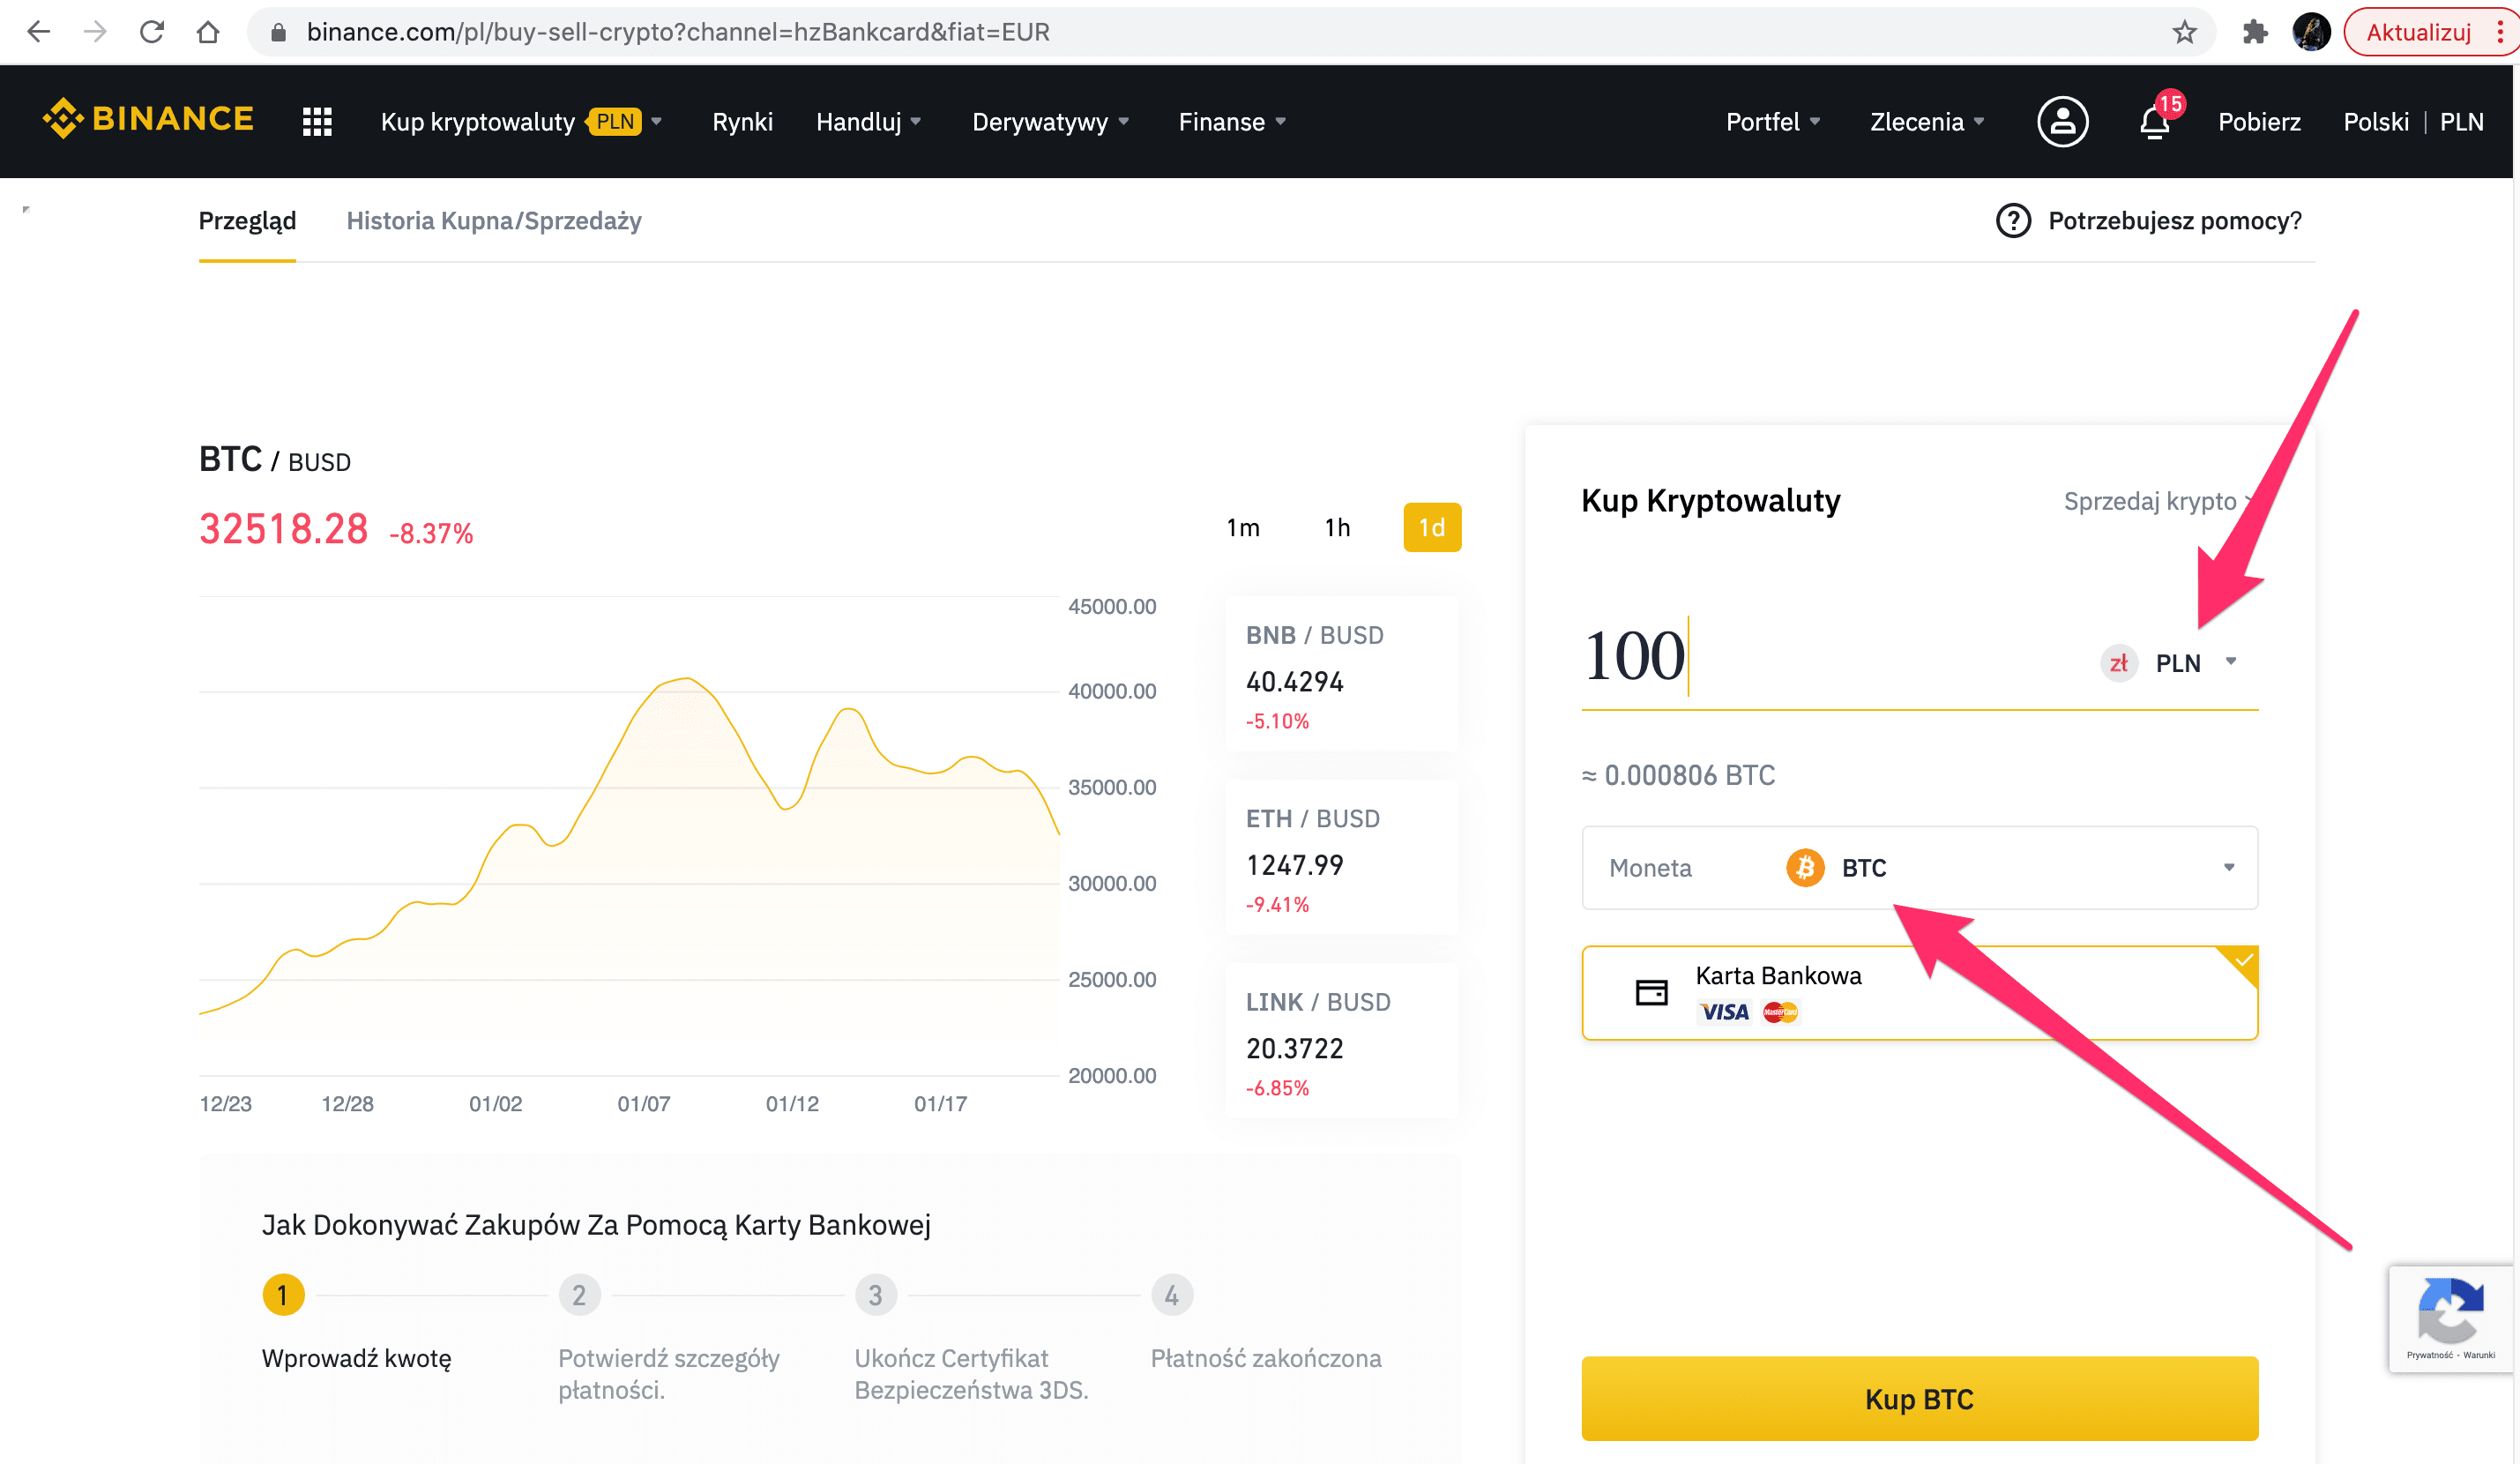The height and width of the screenshot is (1464, 2520).
Task: Click the VISA logo
Action: 1724,1012
